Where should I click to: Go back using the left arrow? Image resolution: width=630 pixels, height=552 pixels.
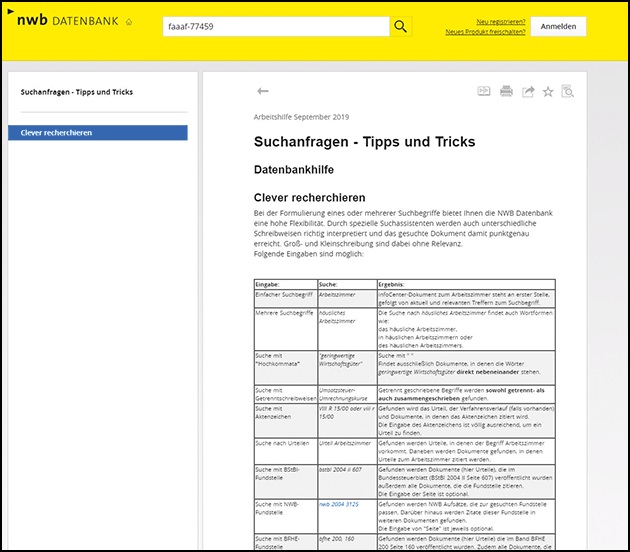pyautogui.click(x=263, y=91)
